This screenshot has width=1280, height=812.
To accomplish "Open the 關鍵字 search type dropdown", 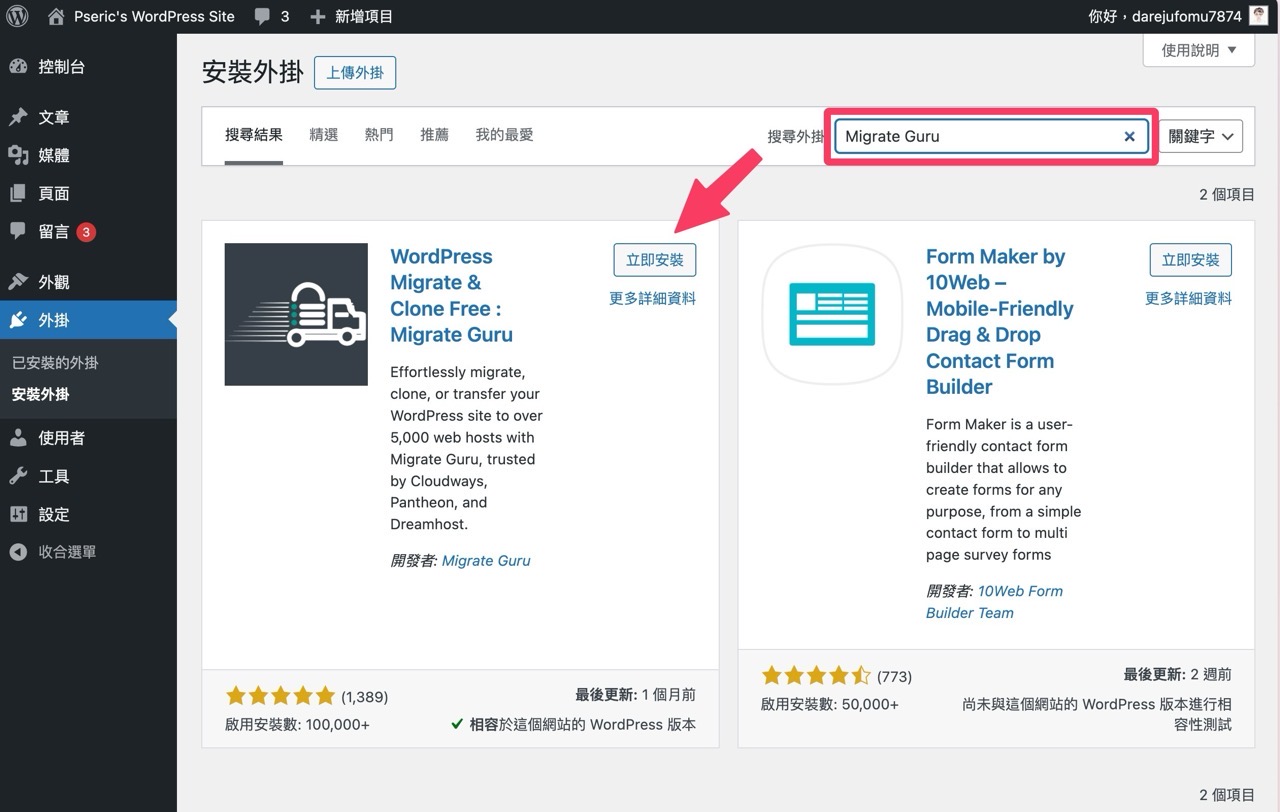I will [1201, 136].
